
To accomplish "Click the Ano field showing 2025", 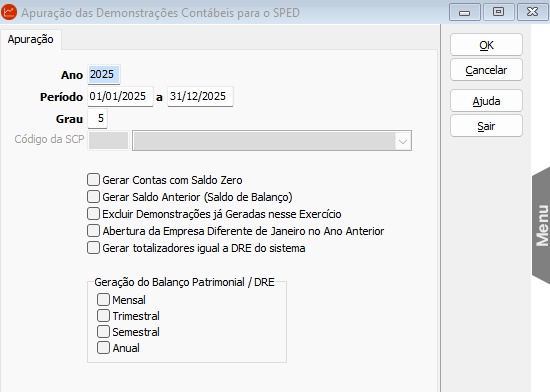I will tap(104, 74).
